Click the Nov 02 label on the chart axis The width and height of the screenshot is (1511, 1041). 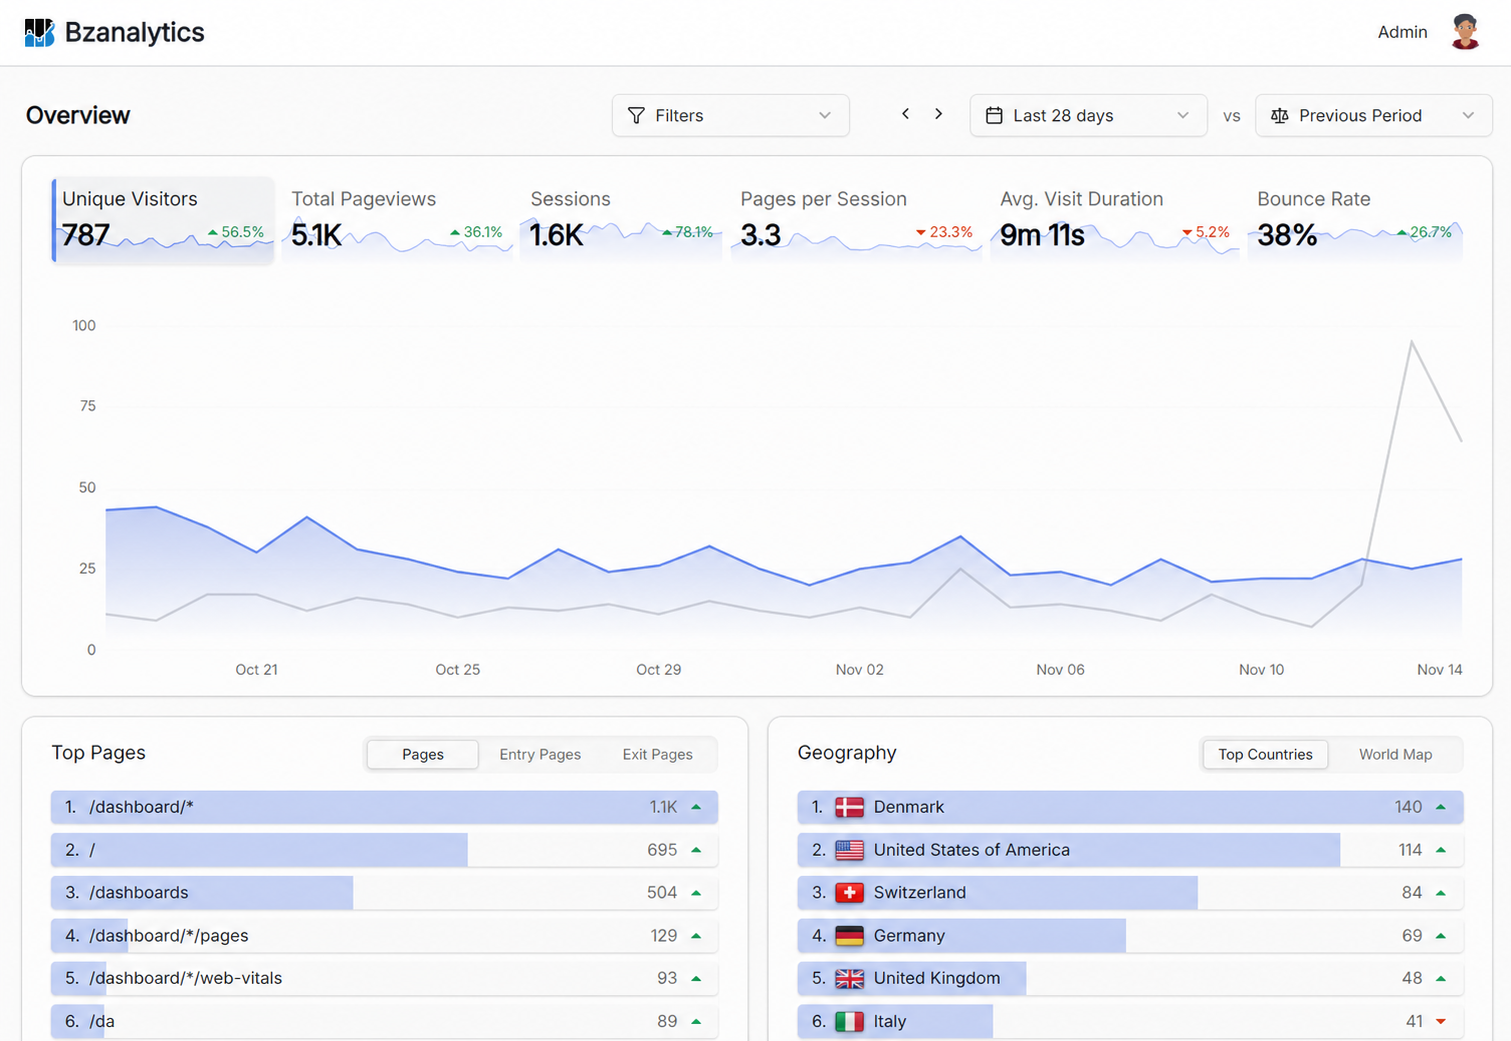(860, 670)
